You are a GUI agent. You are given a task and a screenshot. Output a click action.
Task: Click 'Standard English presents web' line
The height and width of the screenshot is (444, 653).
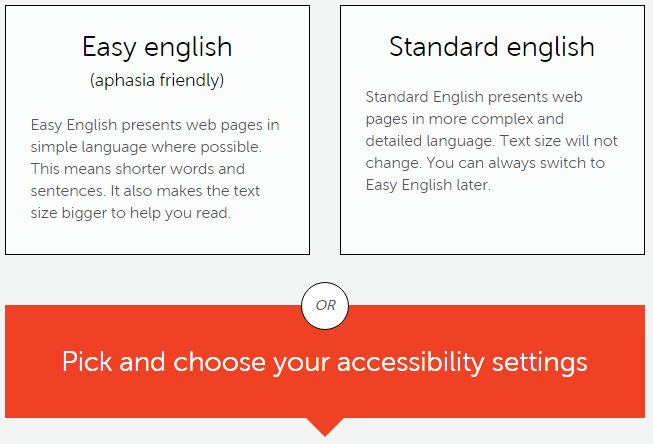pos(474,97)
